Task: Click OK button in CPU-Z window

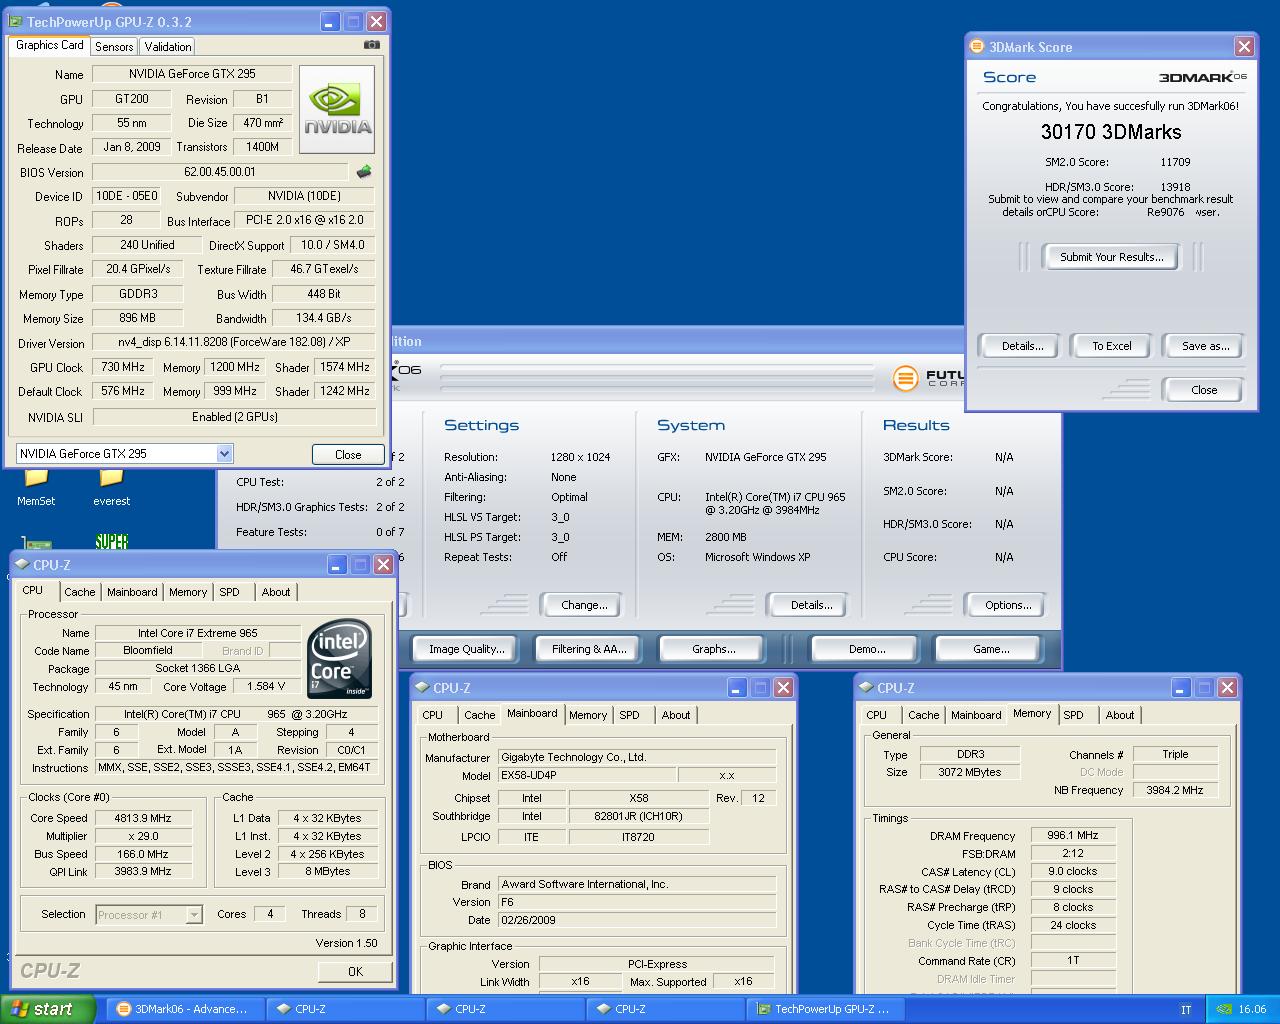Action: [355, 971]
